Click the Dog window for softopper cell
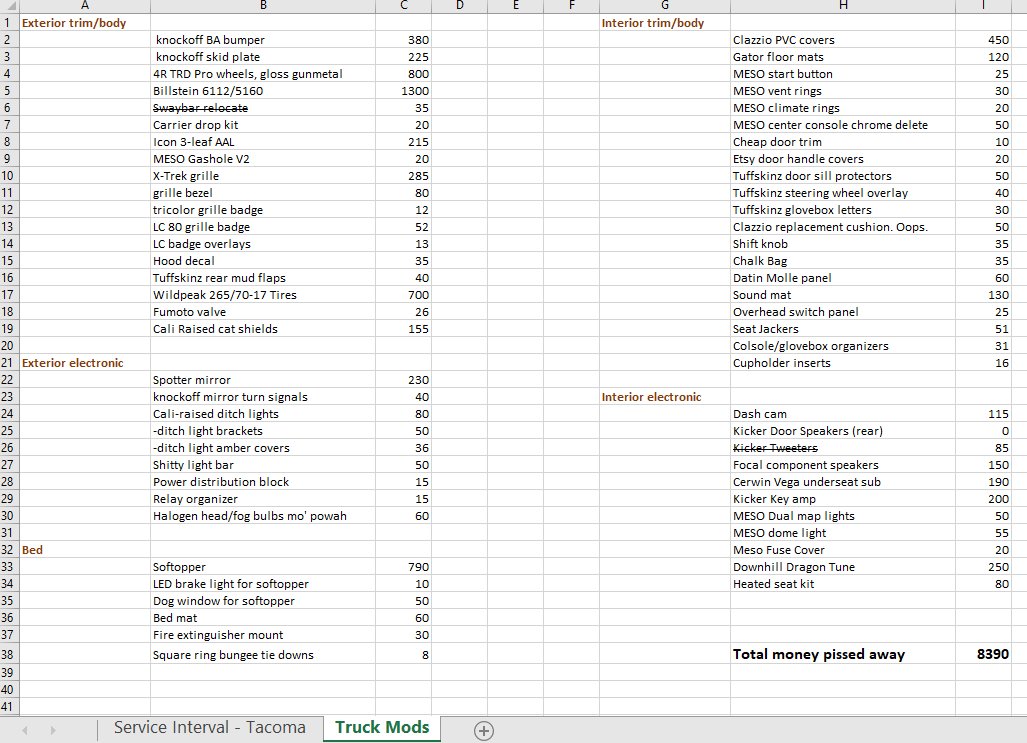The width and height of the screenshot is (1027, 743). coord(263,601)
